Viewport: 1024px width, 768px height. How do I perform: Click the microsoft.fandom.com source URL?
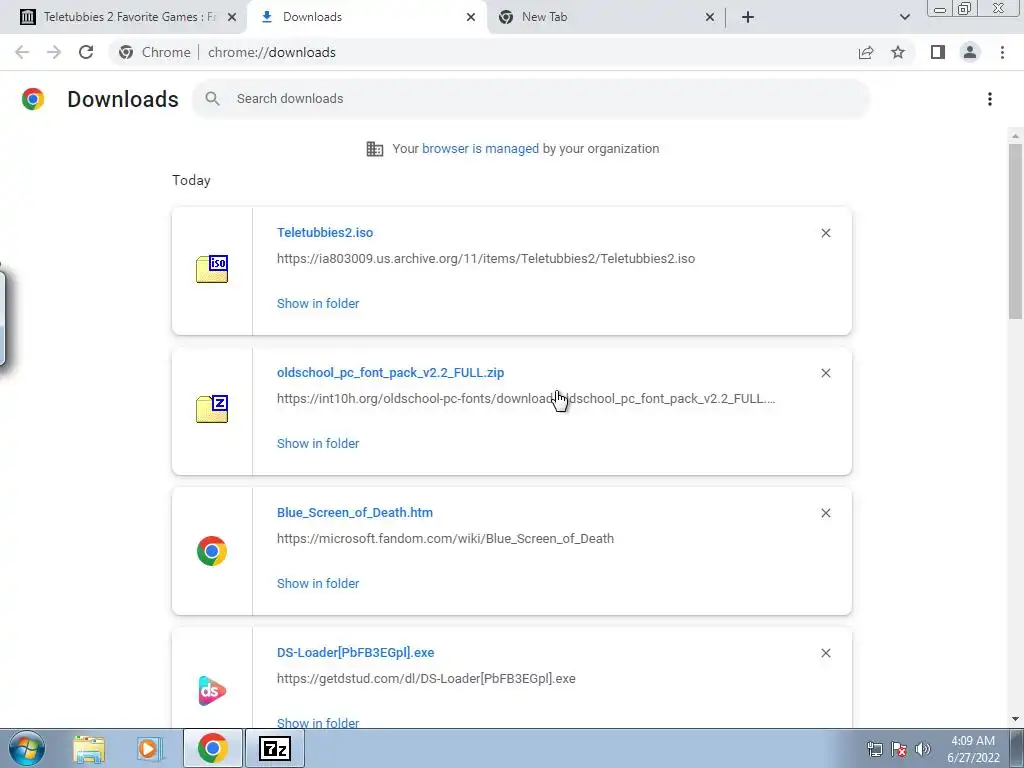pyautogui.click(x=445, y=539)
